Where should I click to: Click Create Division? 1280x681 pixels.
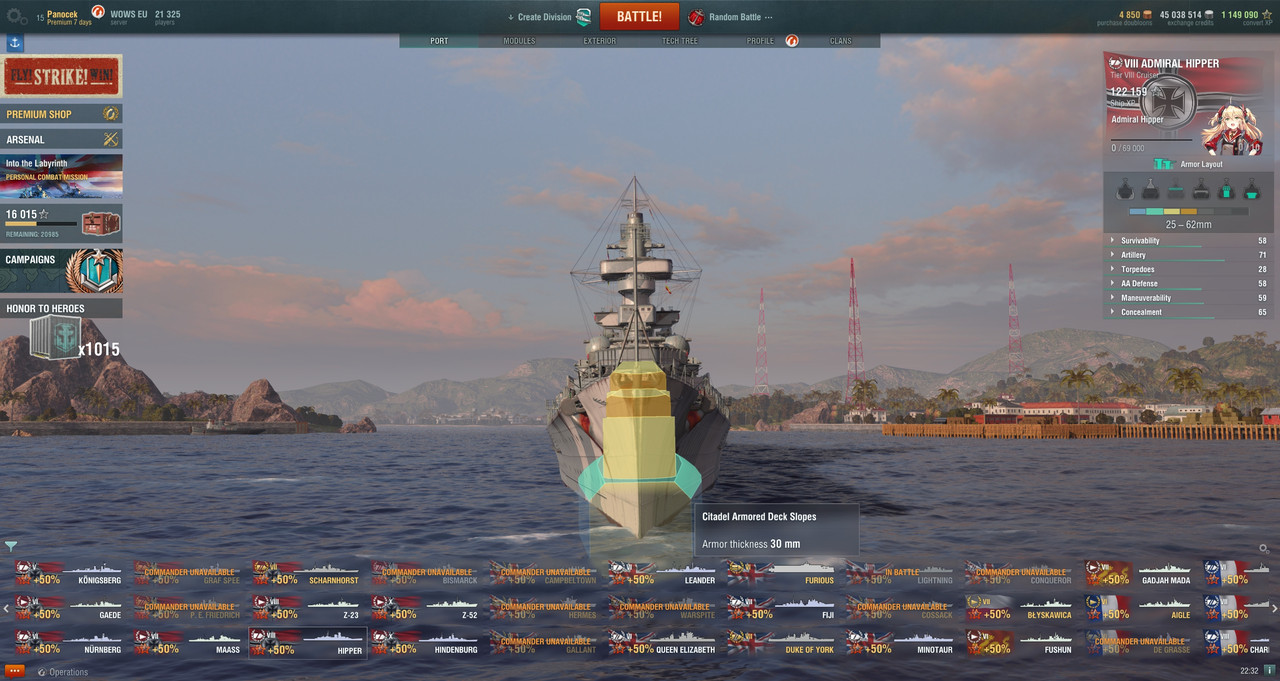tap(550, 17)
